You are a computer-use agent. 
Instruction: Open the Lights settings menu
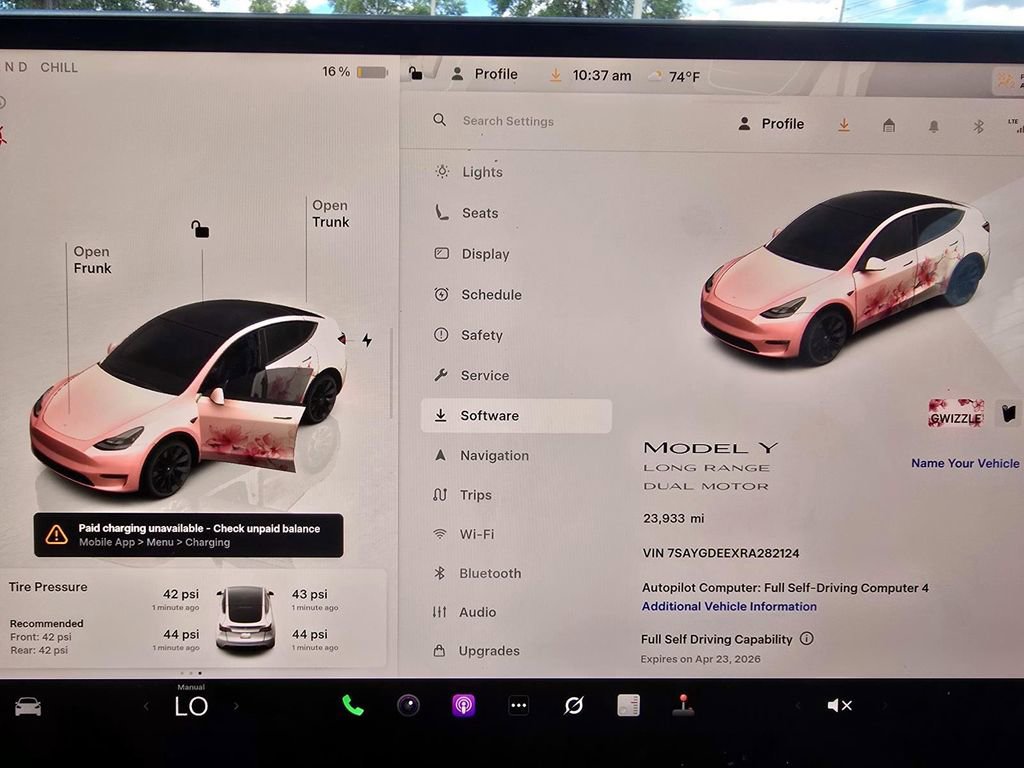click(x=469, y=172)
